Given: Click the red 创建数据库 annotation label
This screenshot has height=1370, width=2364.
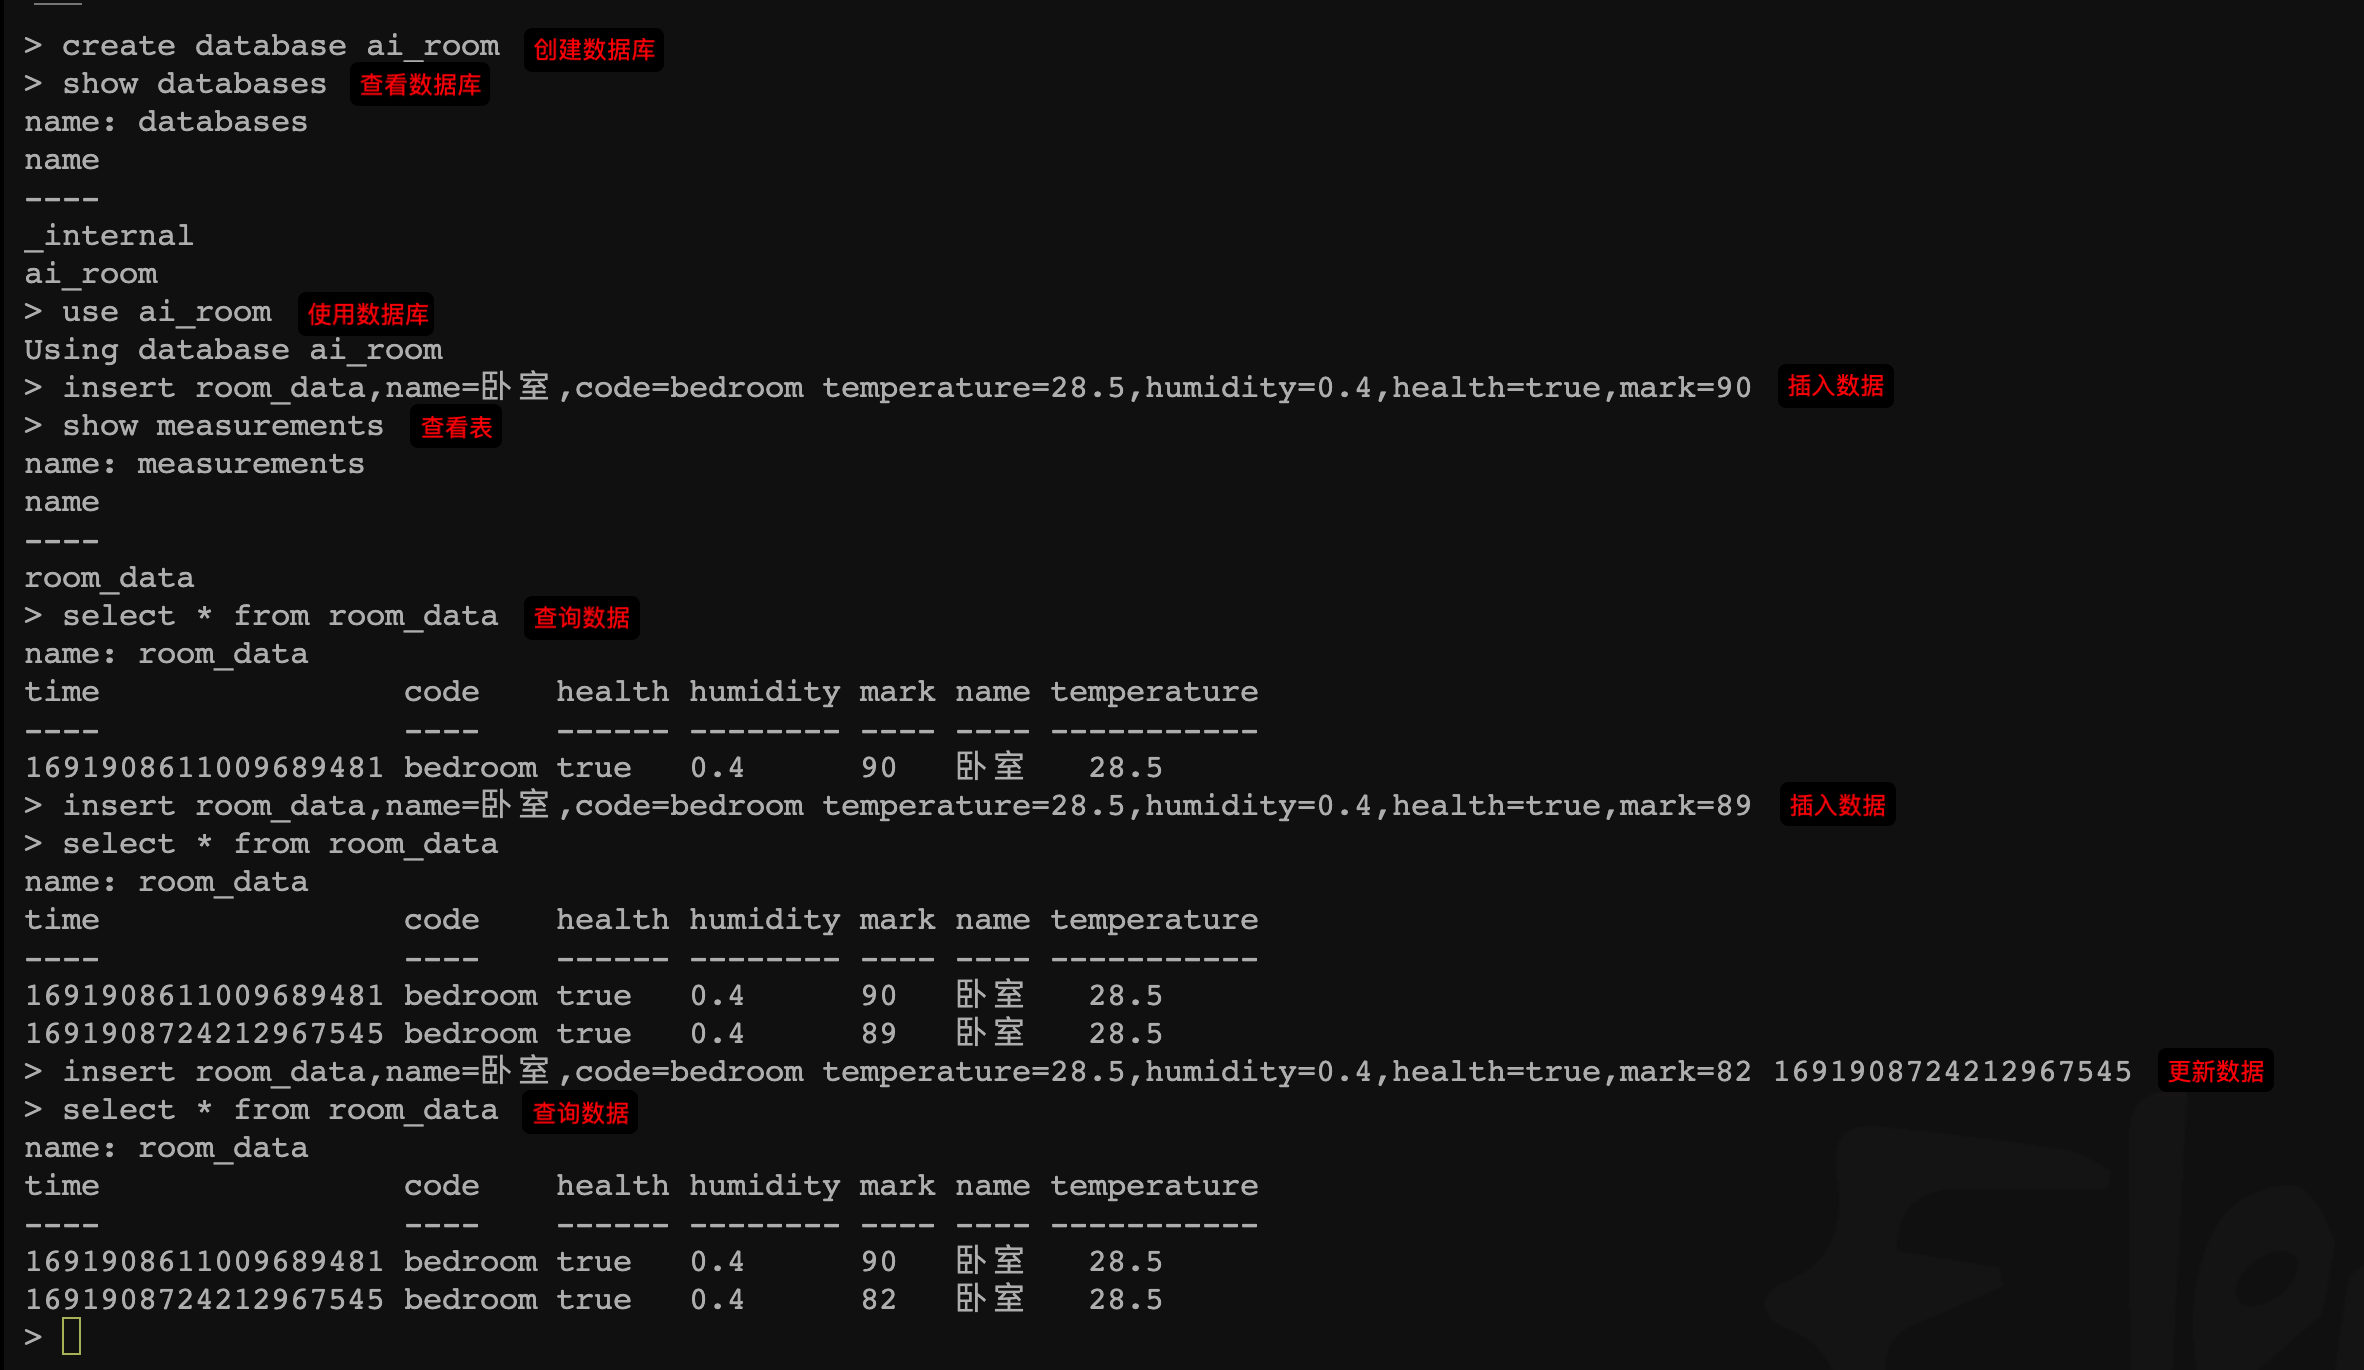Looking at the screenshot, I should 593,50.
